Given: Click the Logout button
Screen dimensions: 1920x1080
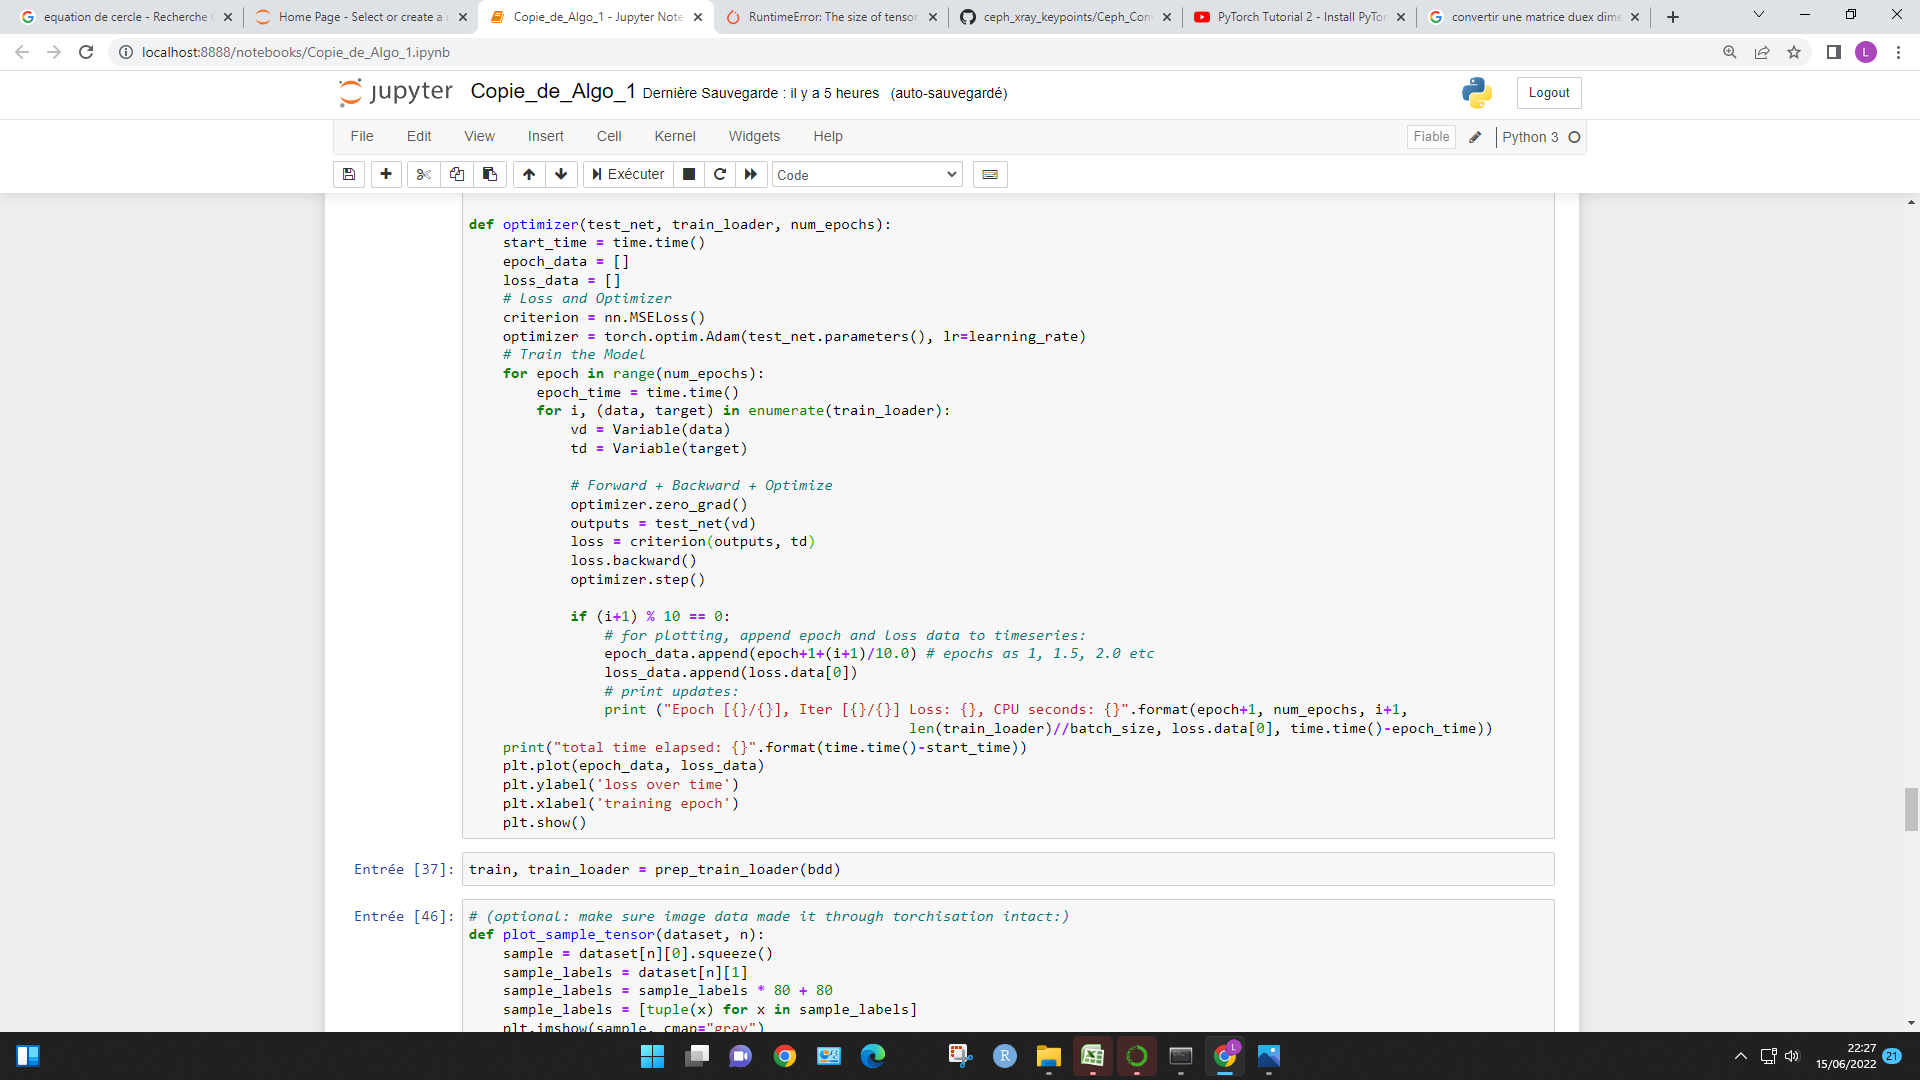Looking at the screenshot, I should pos(1549,93).
